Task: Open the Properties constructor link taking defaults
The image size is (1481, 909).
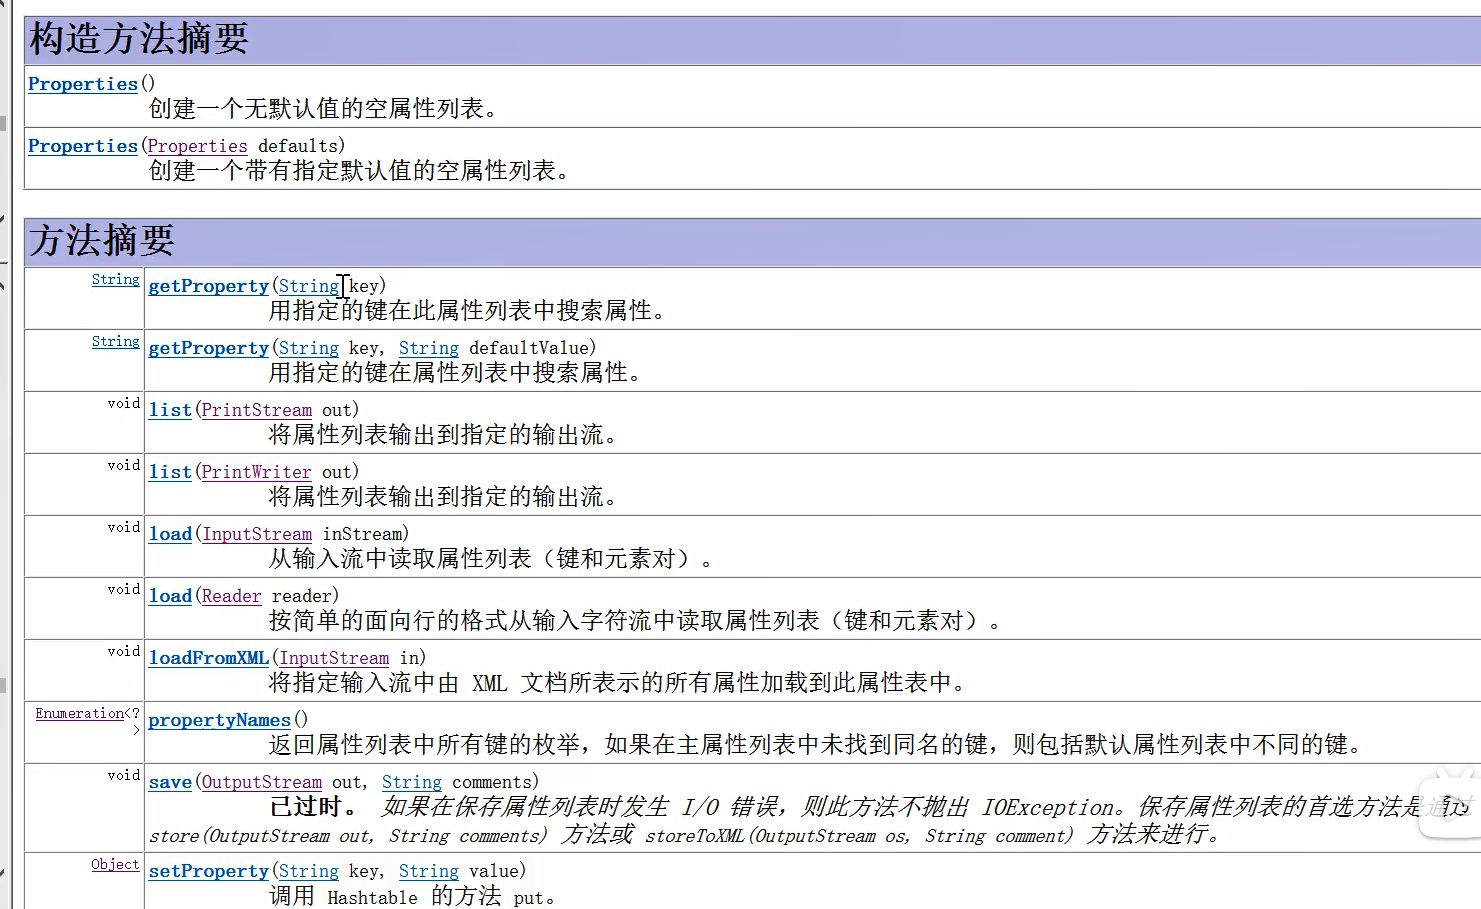Action: click(x=83, y=146)
